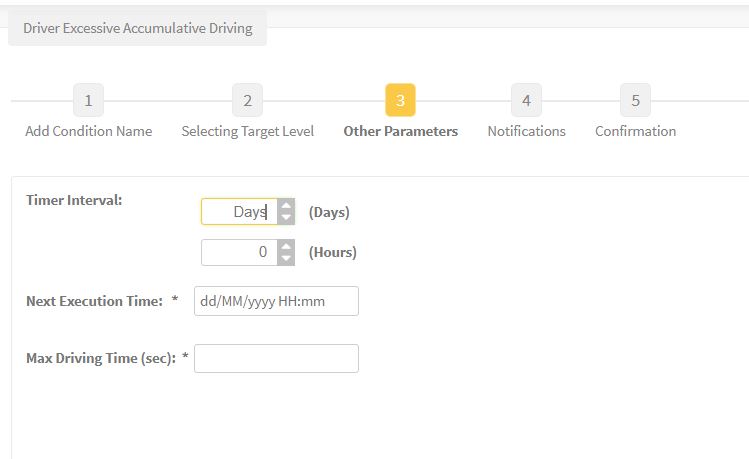Increase the Days spinner value
Screen dimensions: 749x459
coord(286,205)
